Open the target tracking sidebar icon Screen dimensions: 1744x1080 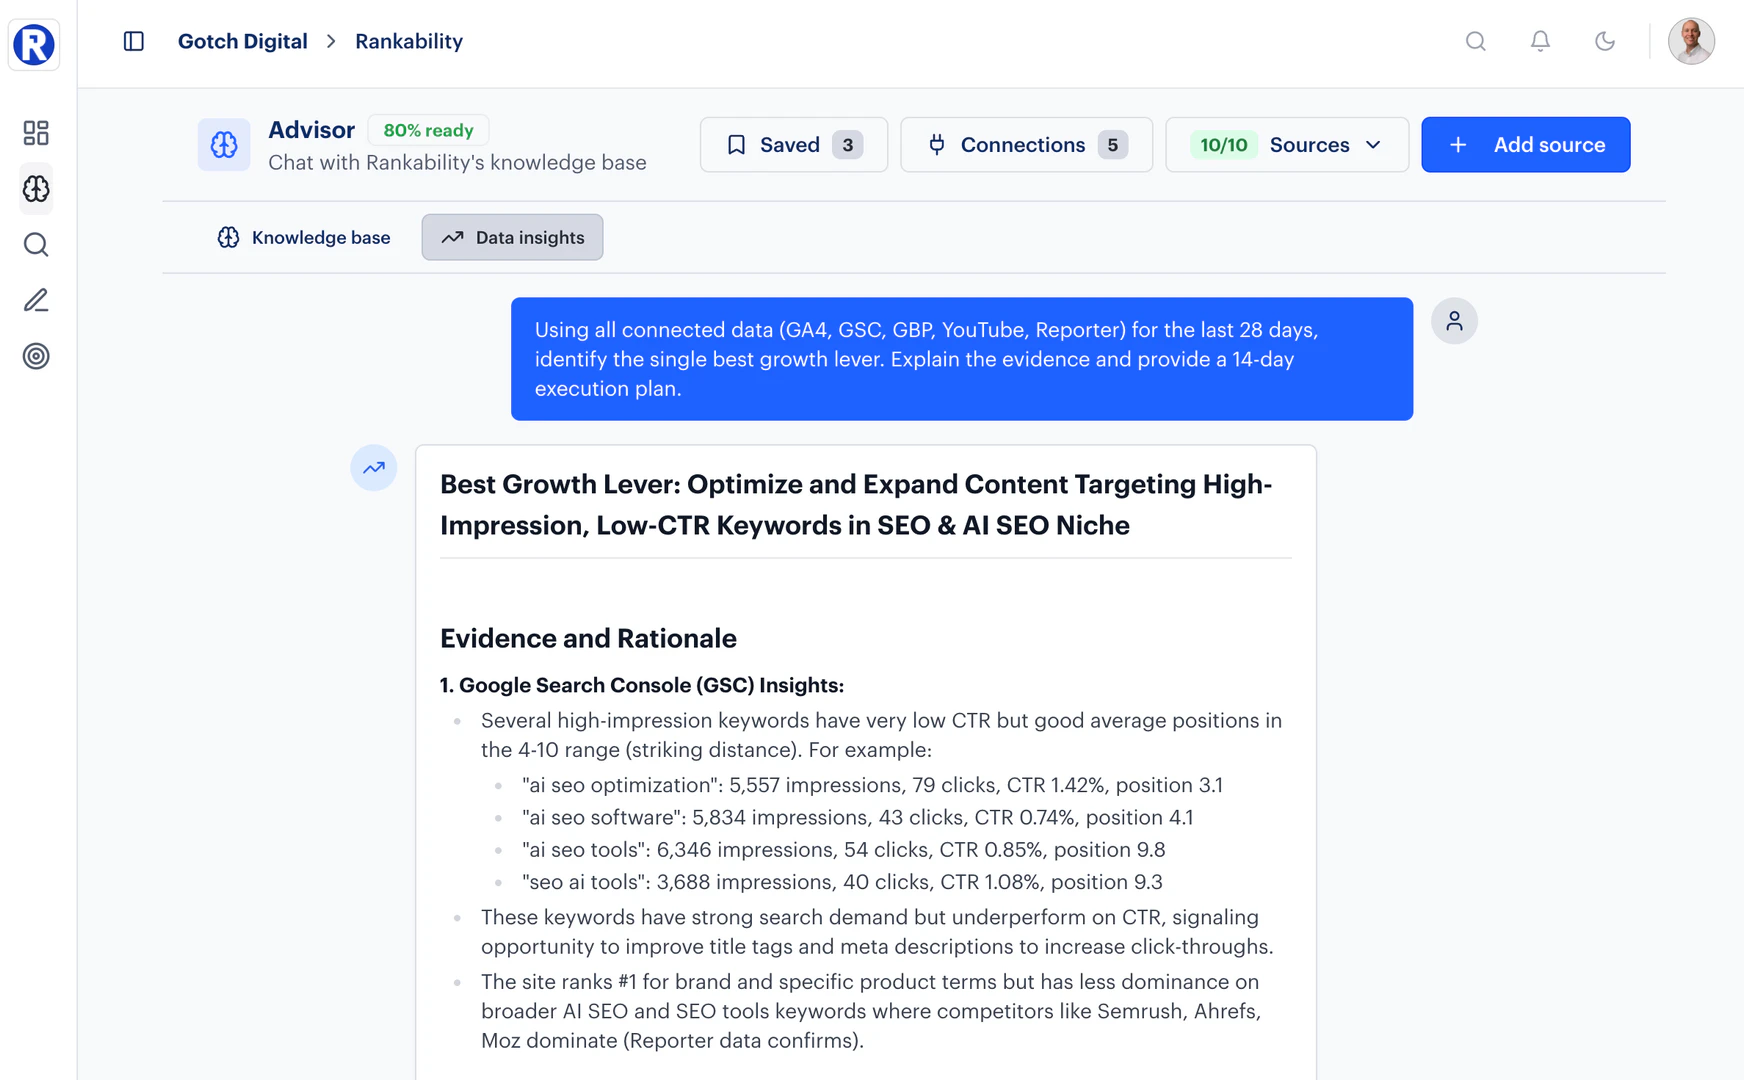(36, 356)
